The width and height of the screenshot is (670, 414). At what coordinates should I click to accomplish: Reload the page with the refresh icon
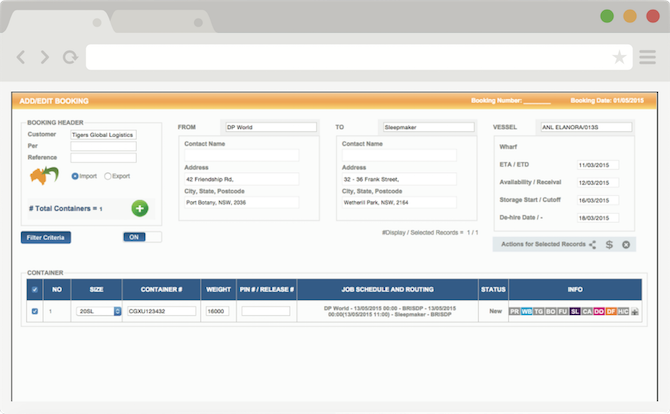coord(70,57)
